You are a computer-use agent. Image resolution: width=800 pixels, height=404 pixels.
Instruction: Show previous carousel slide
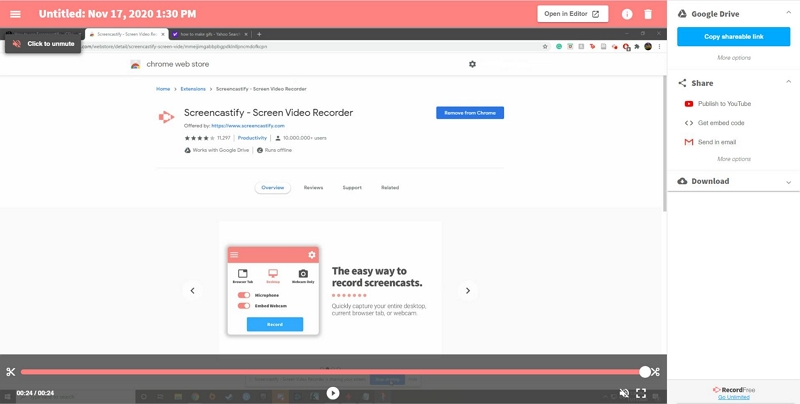coord(192,291)
